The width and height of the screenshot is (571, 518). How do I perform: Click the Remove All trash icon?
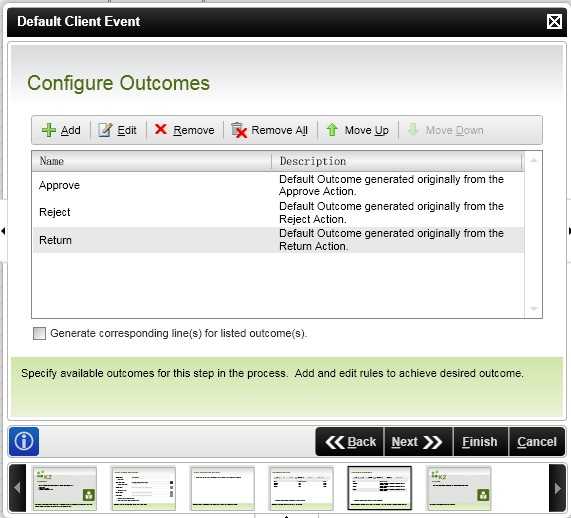pos(239,130)
